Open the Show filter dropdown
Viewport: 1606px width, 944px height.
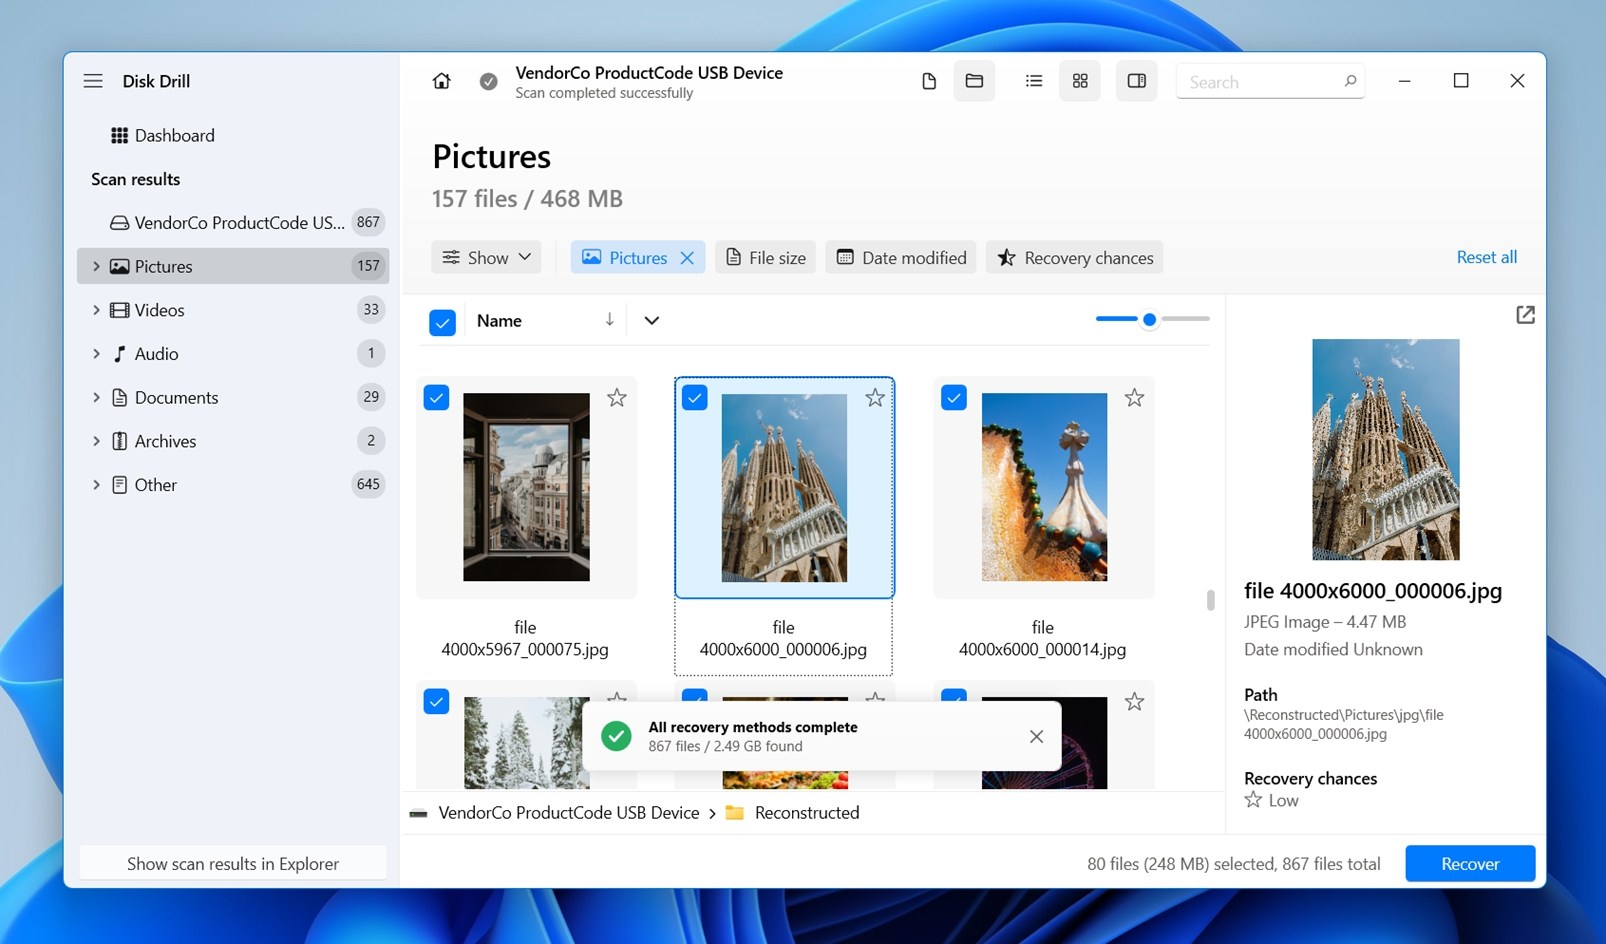point(486,258)
